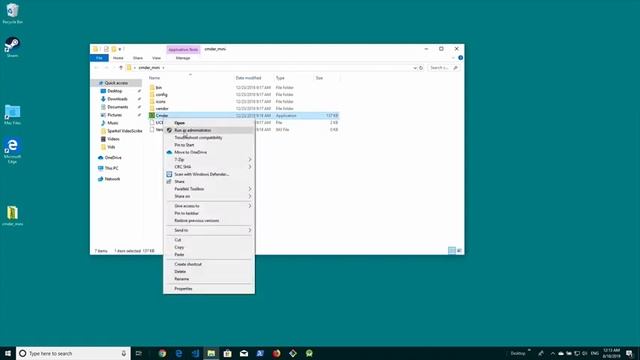Viewport: 640px width, 360px height.
Task: Open address bar history dropdown
Action: tap(415, 68)
